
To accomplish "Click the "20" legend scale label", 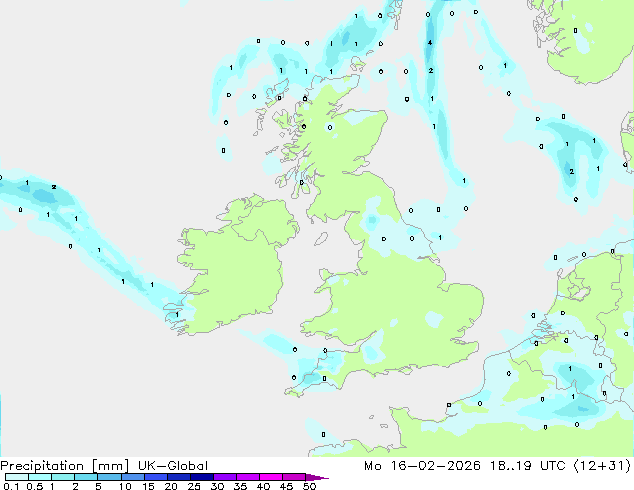I will point(171,486).
